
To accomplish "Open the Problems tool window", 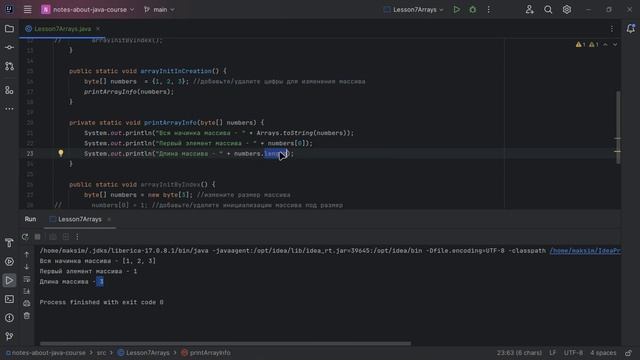I will point(9,318).
